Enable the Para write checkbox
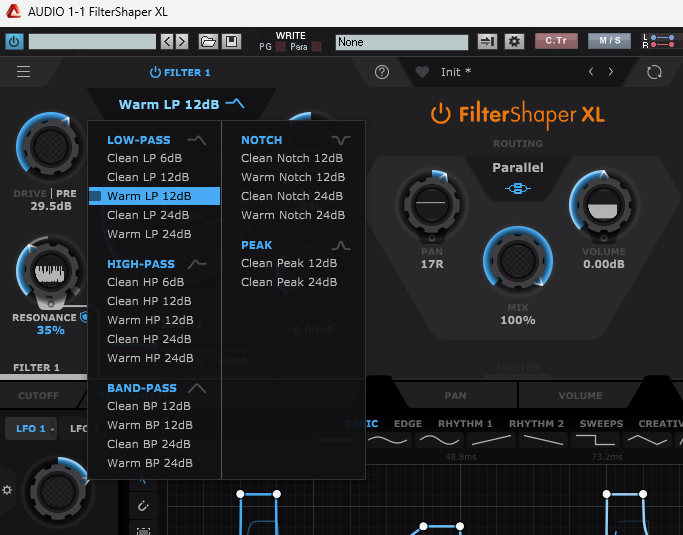This screenshot has height=535, width=683. tap(317, 47)
